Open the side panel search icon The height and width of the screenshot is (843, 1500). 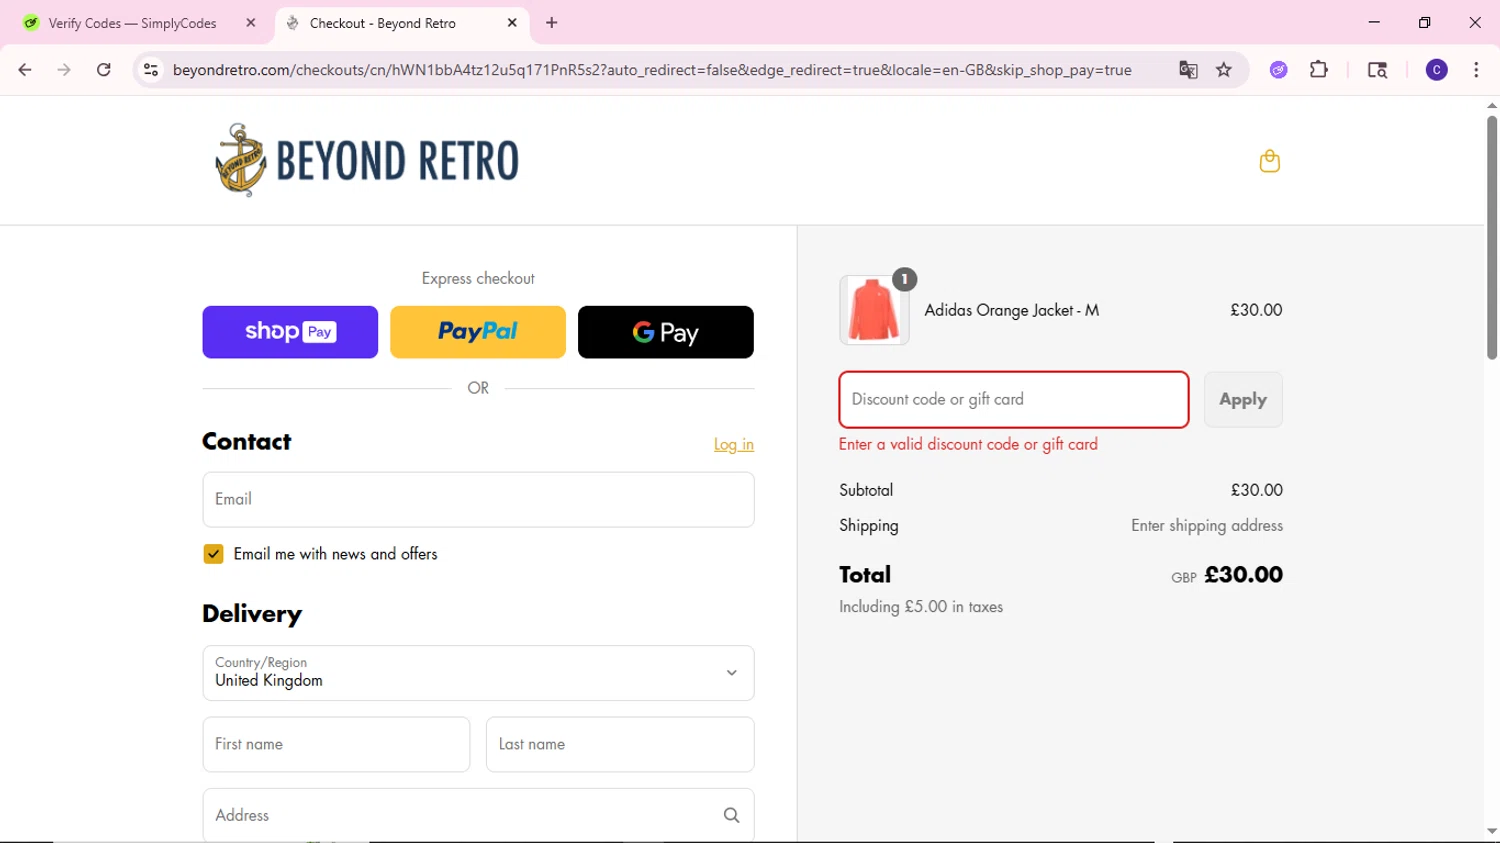click(x=1377, y=70)
